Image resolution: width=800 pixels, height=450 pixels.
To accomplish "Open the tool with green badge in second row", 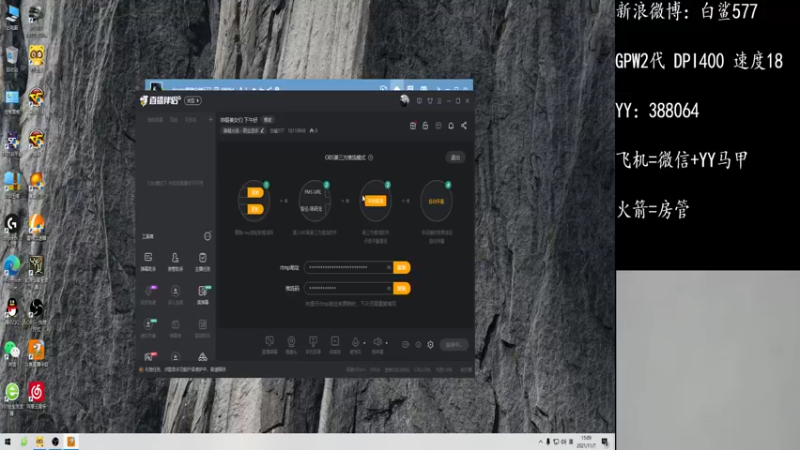I will tap(203, 295).
